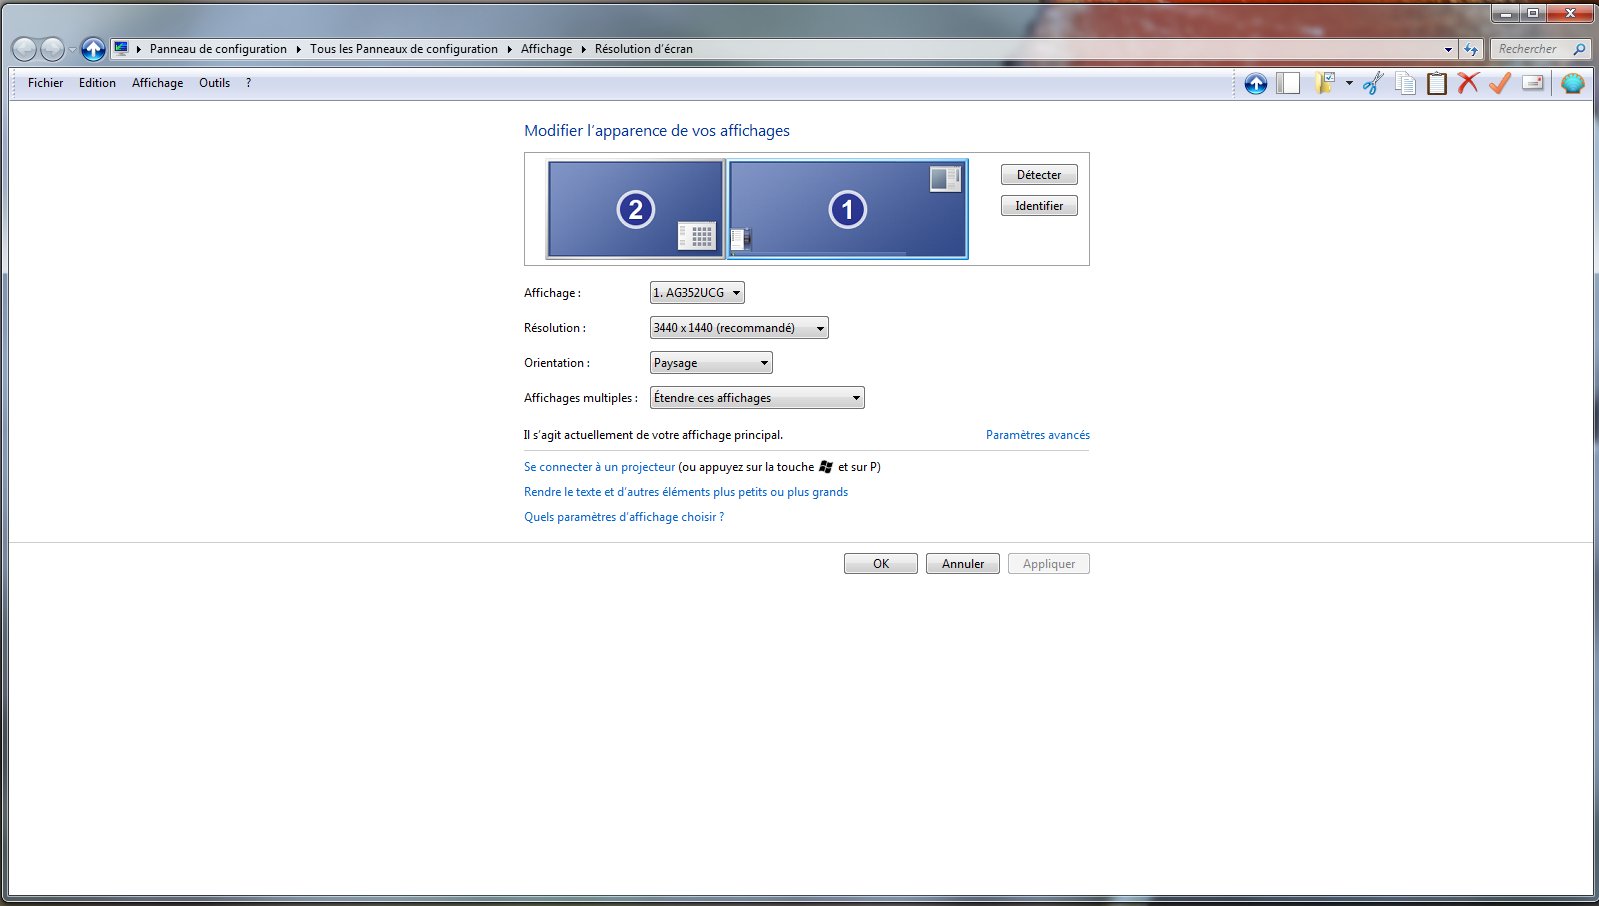Screen dimensions: 1599x906
Task: Open the Edition menu
Action: (x=97, y=83)
